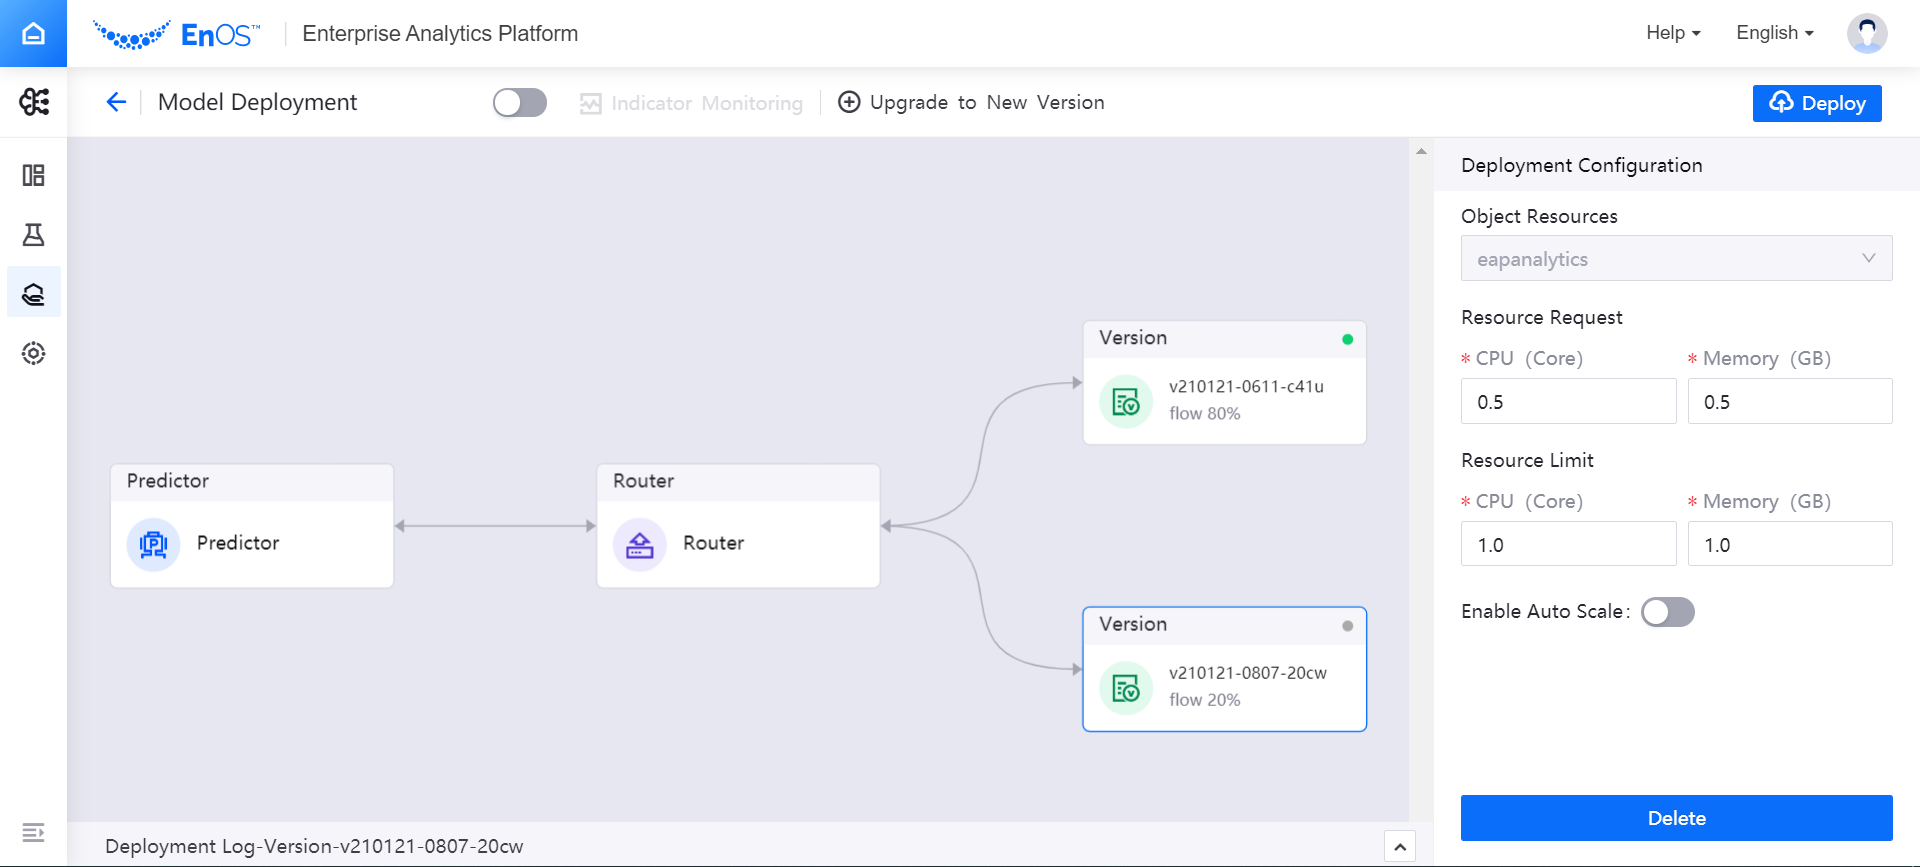The image size is (1920, 867).
Task: Collapse sidebar with the bottom menu icon
Action: point(33,832)
